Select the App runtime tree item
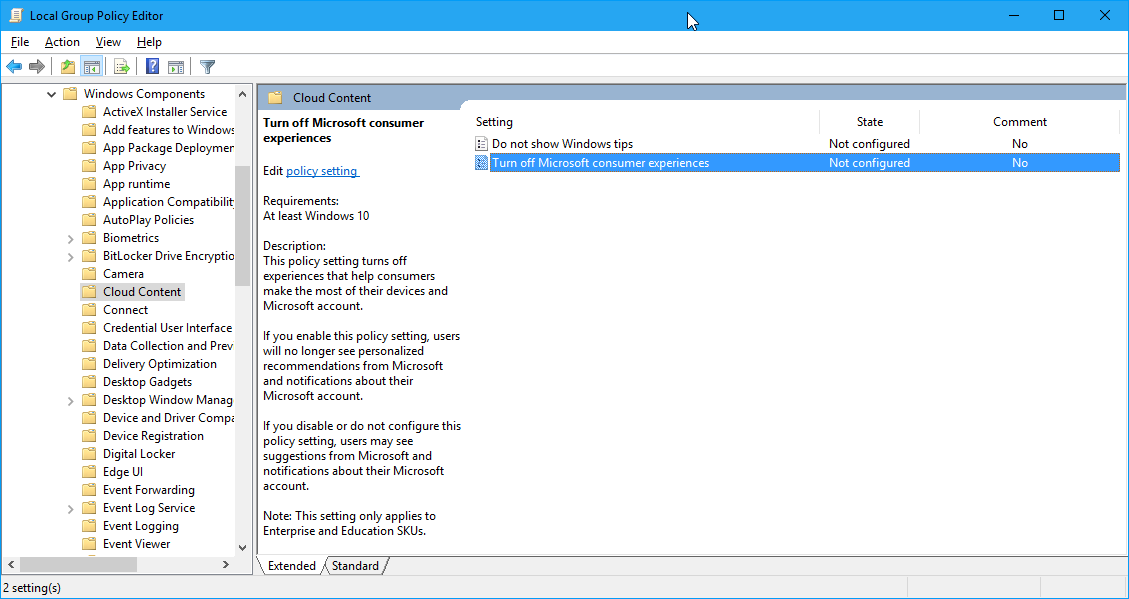This screenshot has width=1129, height=599. coord(136,184)
